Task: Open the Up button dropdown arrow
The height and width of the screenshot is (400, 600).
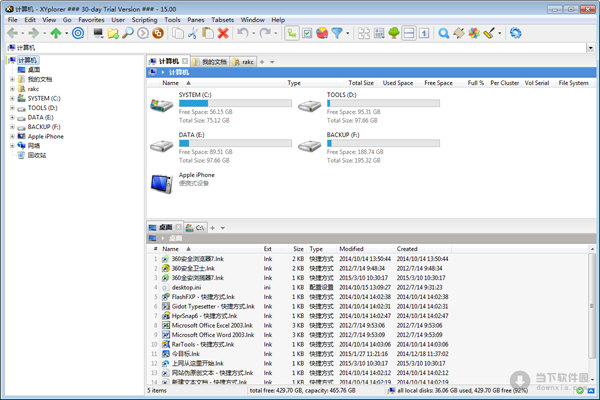Action: pos(67,33)
